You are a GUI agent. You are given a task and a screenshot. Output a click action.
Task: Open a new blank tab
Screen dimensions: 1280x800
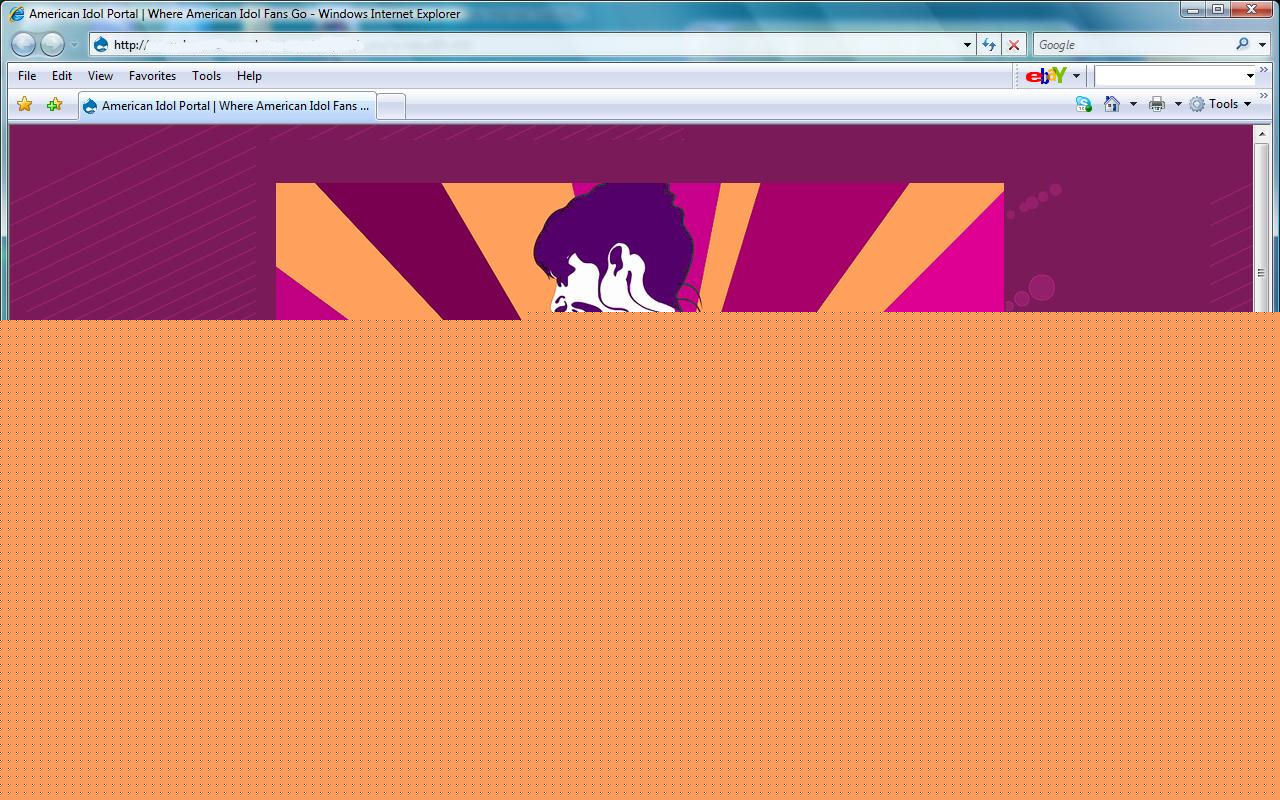(x=391, y=106)
